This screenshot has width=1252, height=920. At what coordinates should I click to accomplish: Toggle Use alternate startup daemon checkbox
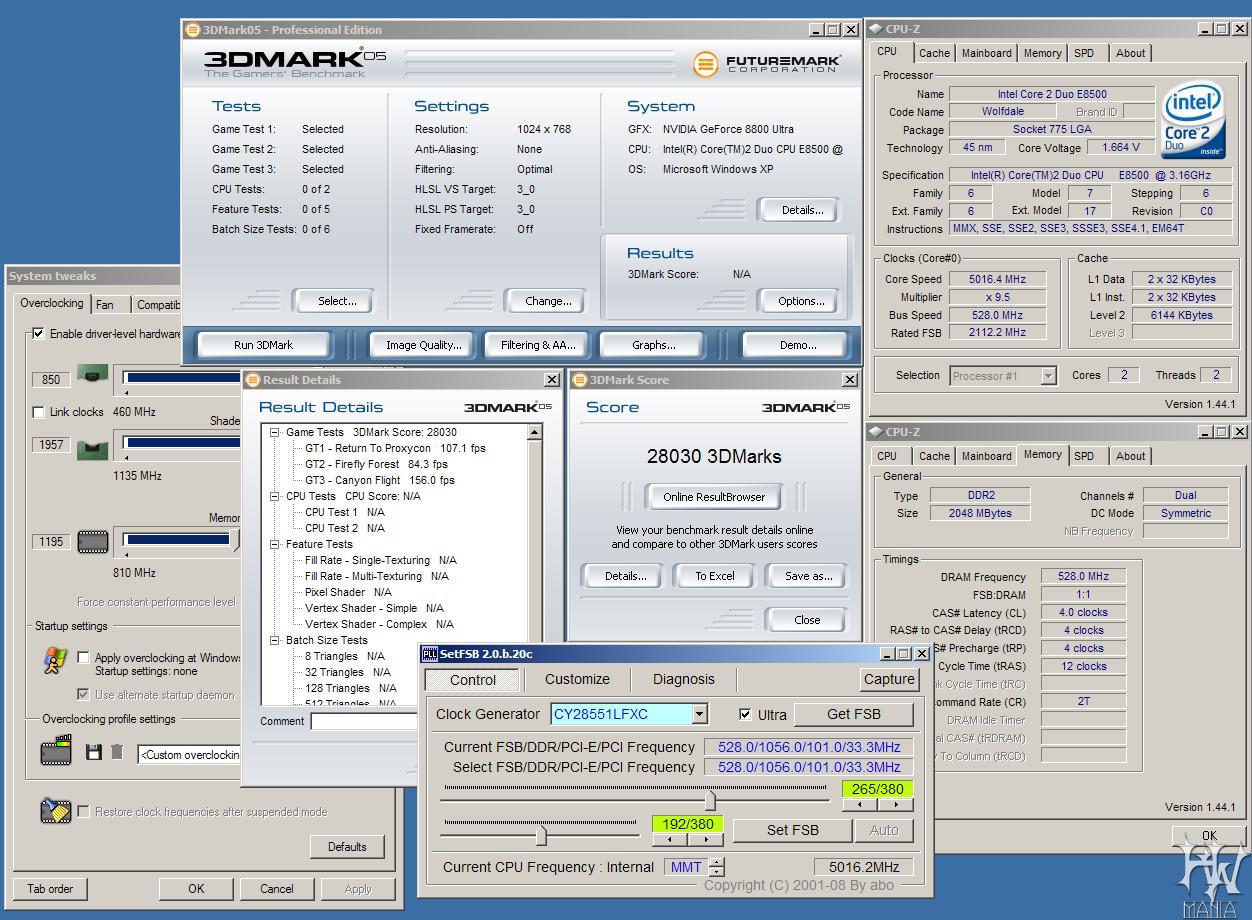(x=83, y=694)
